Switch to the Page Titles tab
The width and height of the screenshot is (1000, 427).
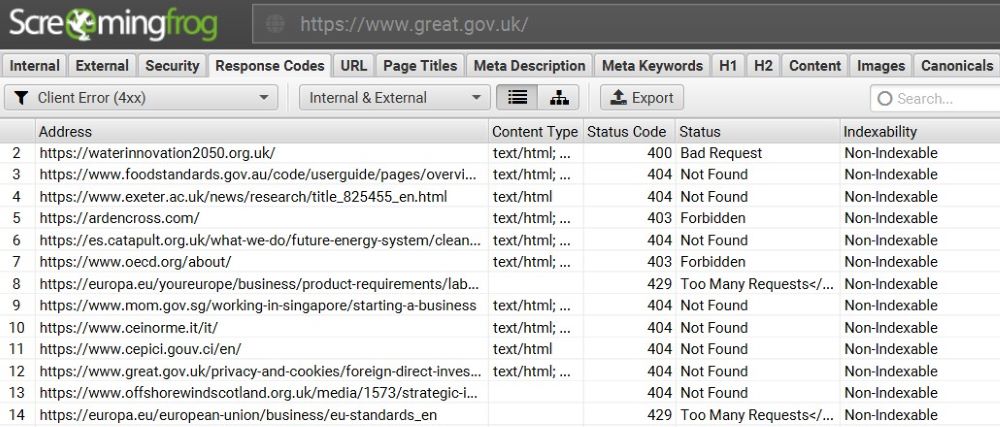420,66
